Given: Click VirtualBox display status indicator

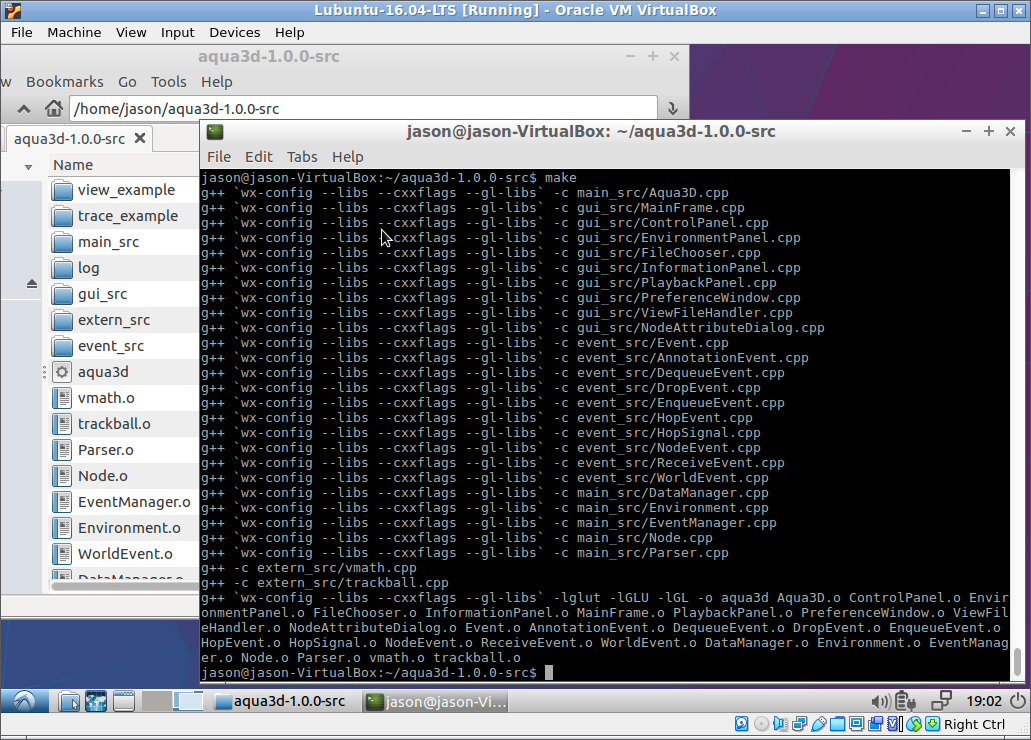Looking at the screenshot, I should 856,724.
